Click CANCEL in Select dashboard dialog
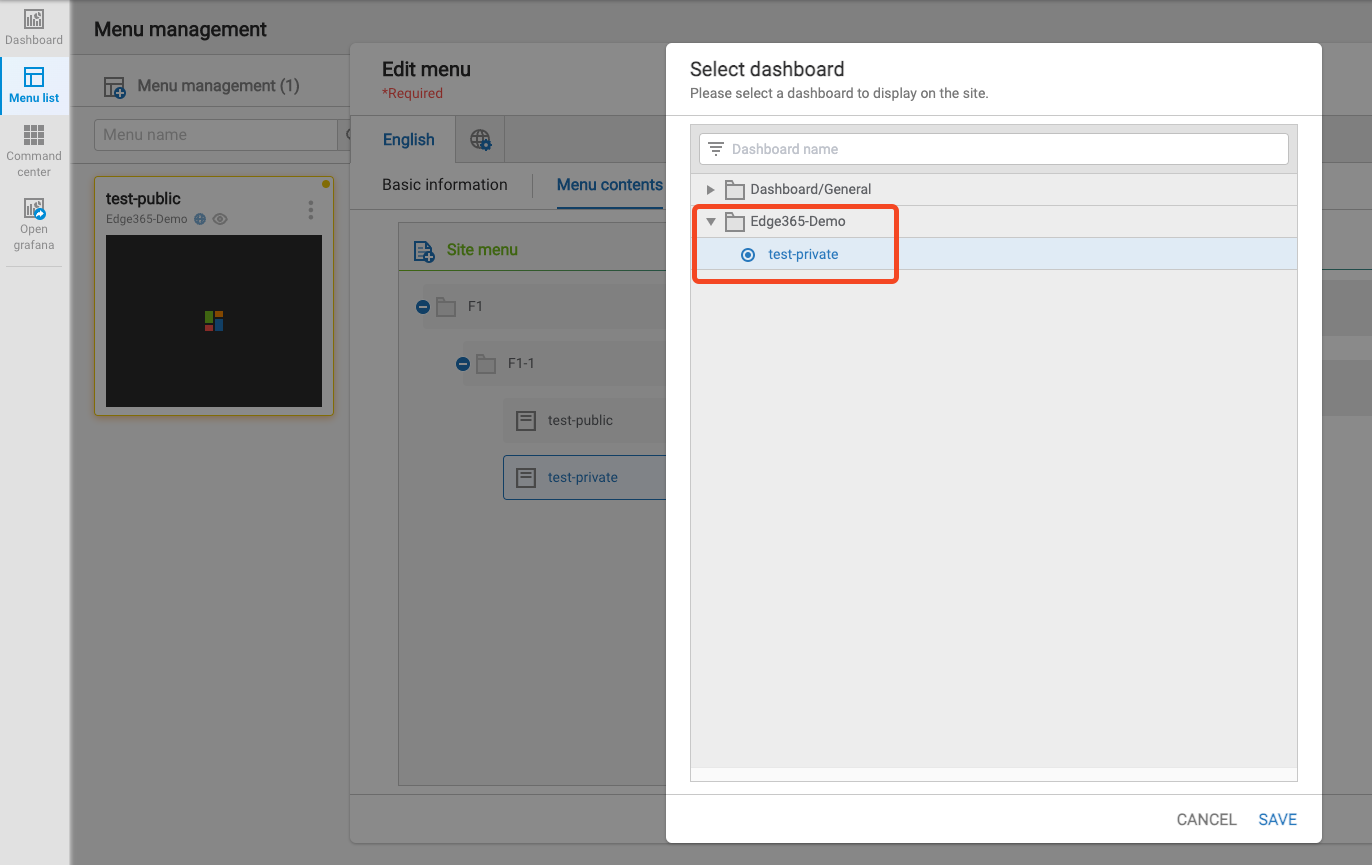 (1206, 820)
